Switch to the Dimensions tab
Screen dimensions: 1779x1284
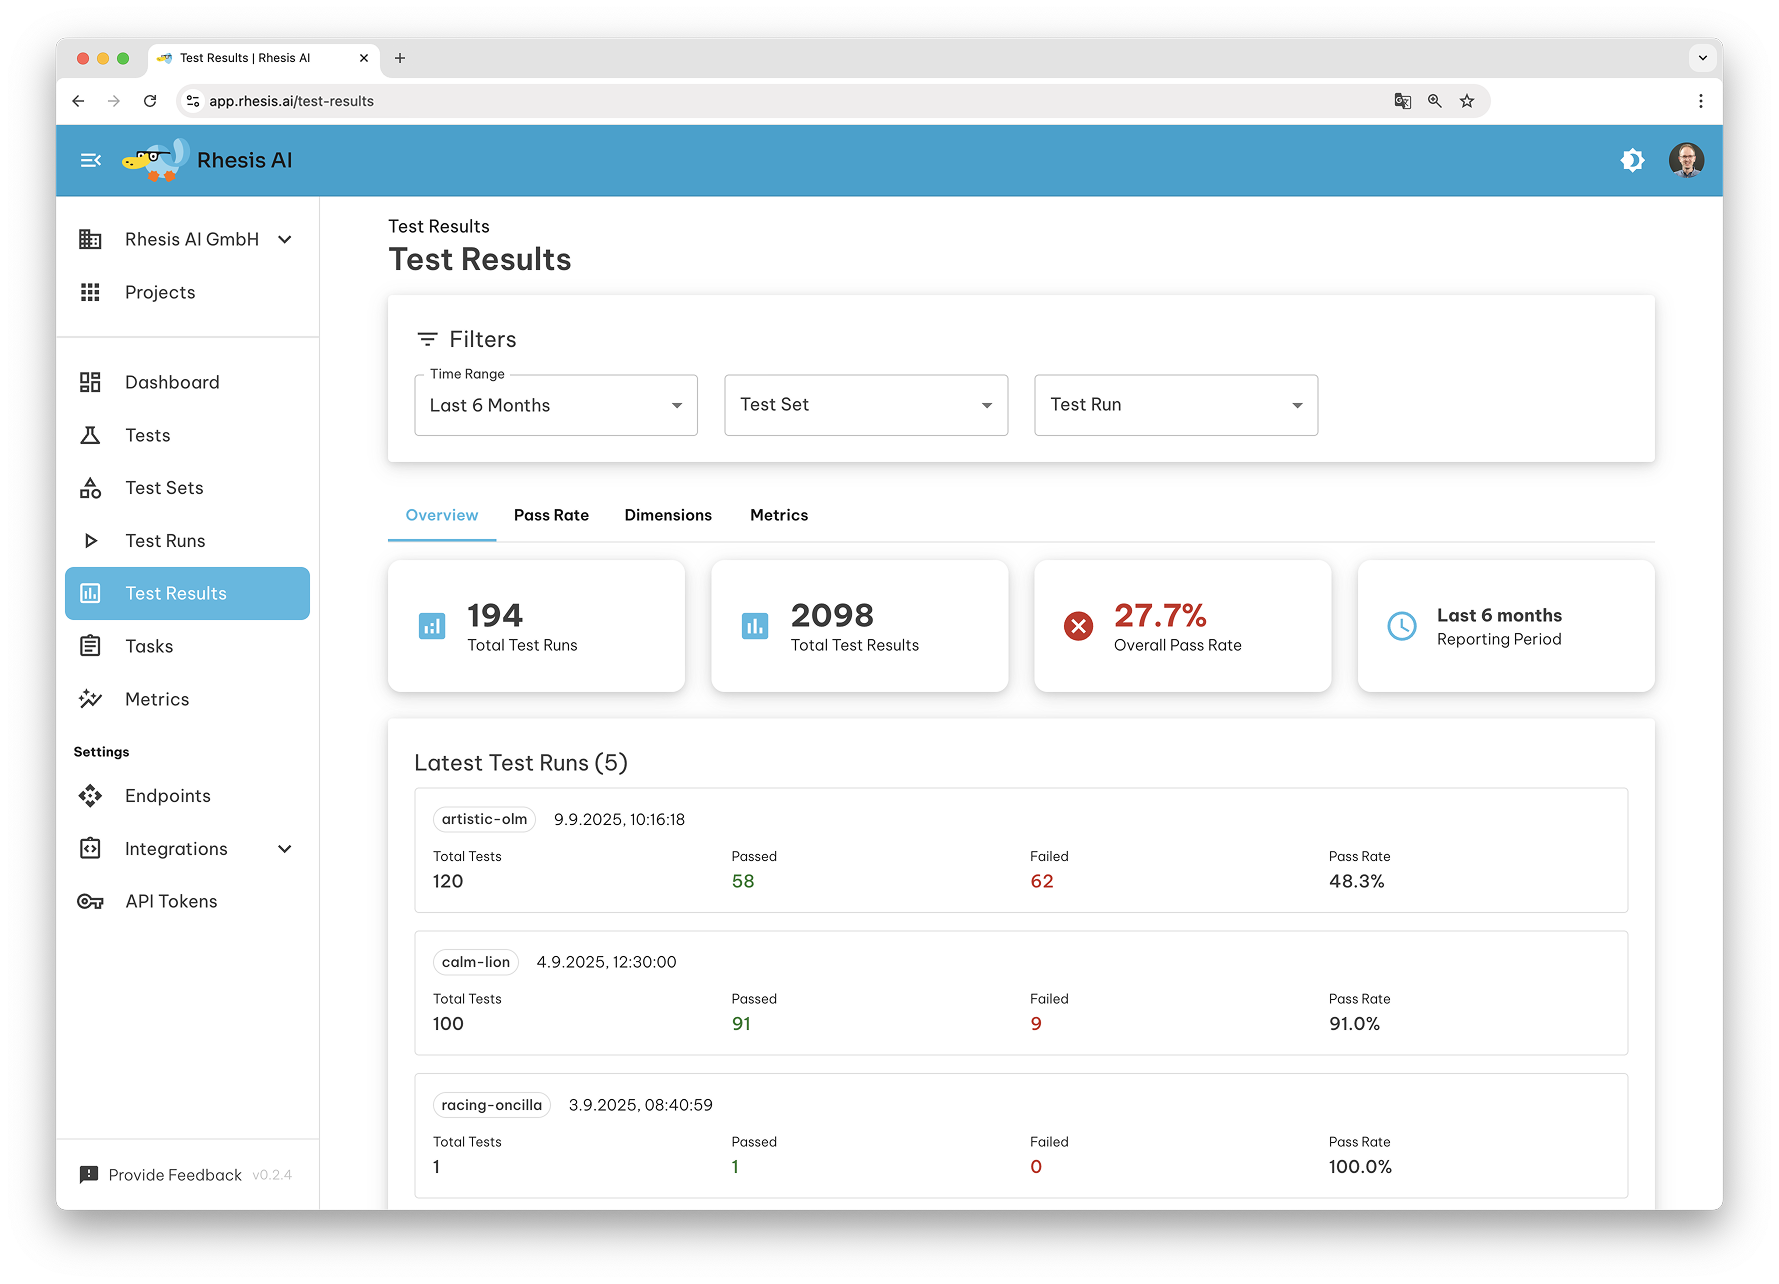pos(667,515)
